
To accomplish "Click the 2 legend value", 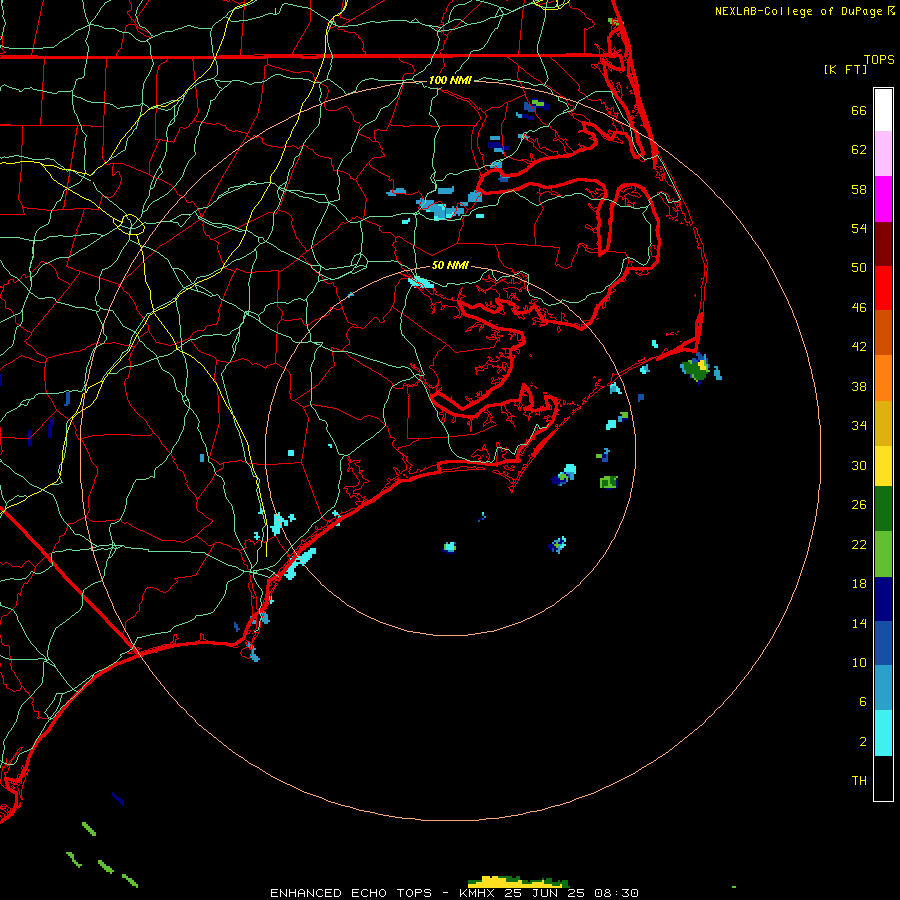I will point(863,742).
